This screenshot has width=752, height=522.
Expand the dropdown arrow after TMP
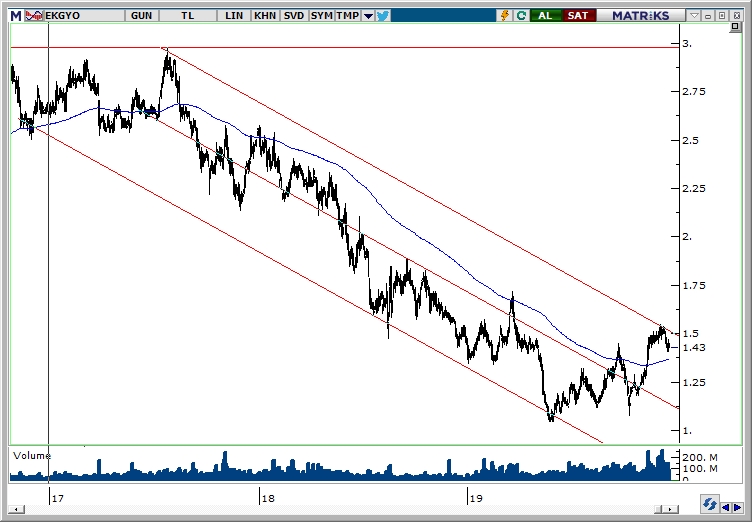pyautogui.click(x=368, y=16)
